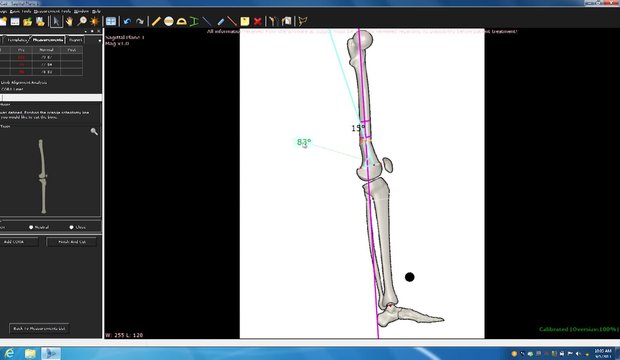Click the undo arrow icon

(127, 21)
